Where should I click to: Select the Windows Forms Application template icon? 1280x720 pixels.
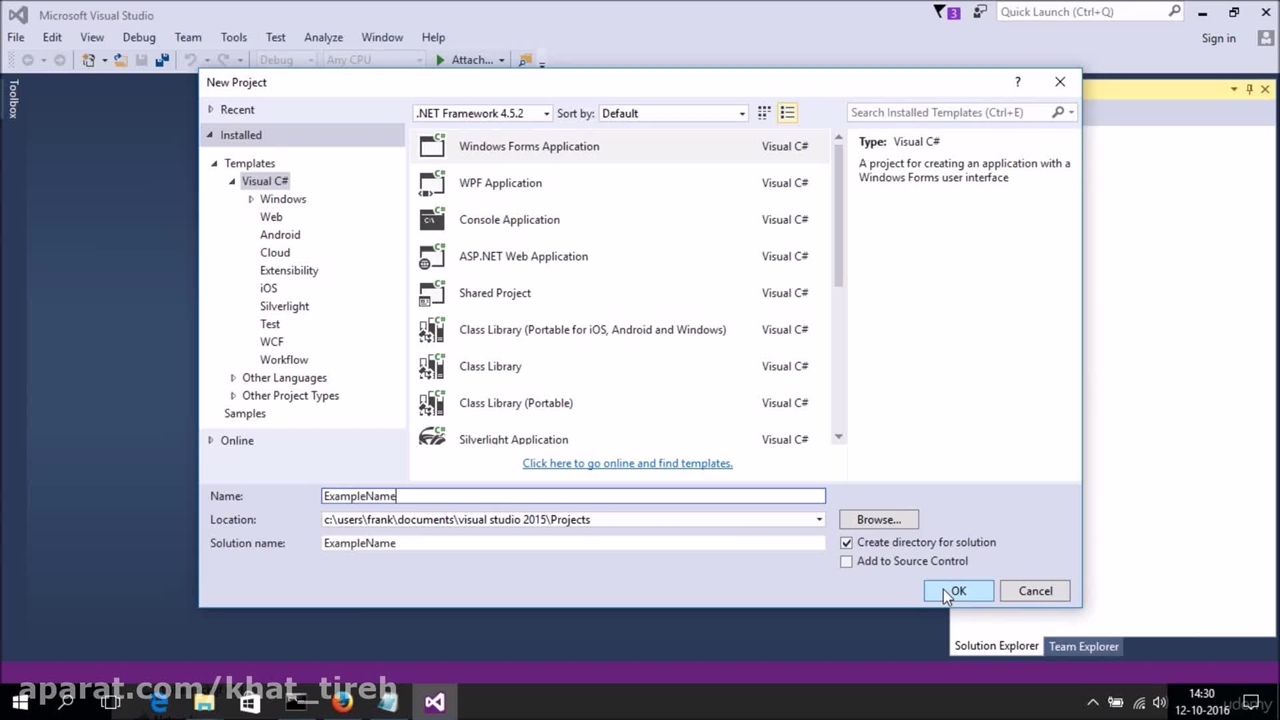tap(432, 146)
